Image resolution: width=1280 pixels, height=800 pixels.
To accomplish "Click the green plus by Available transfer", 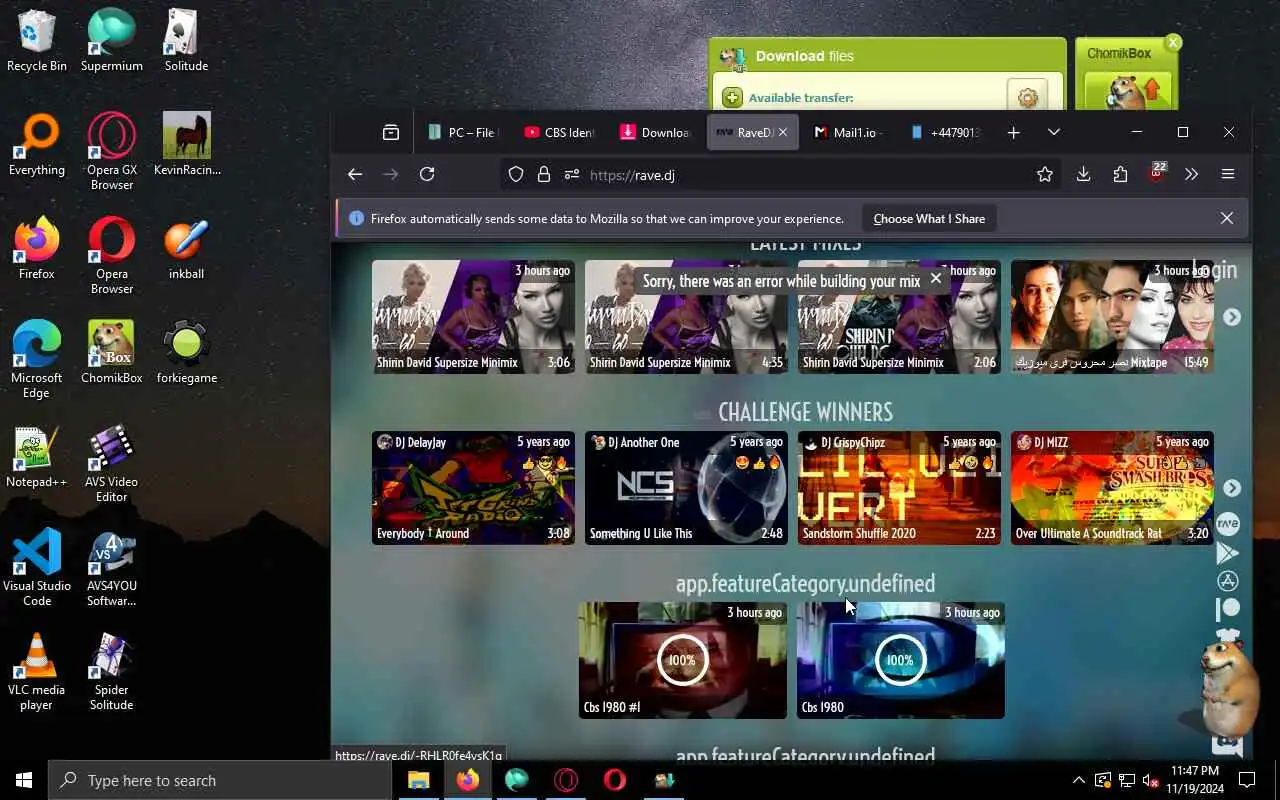I will click(x=733, y=97).
